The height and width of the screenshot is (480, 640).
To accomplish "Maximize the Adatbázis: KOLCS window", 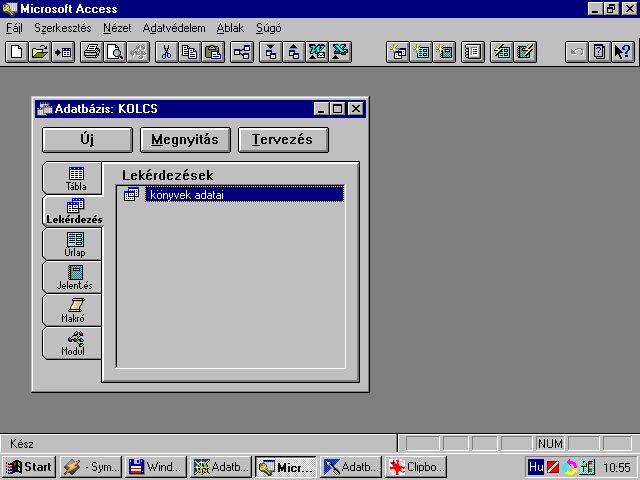I will pos(338,109).
